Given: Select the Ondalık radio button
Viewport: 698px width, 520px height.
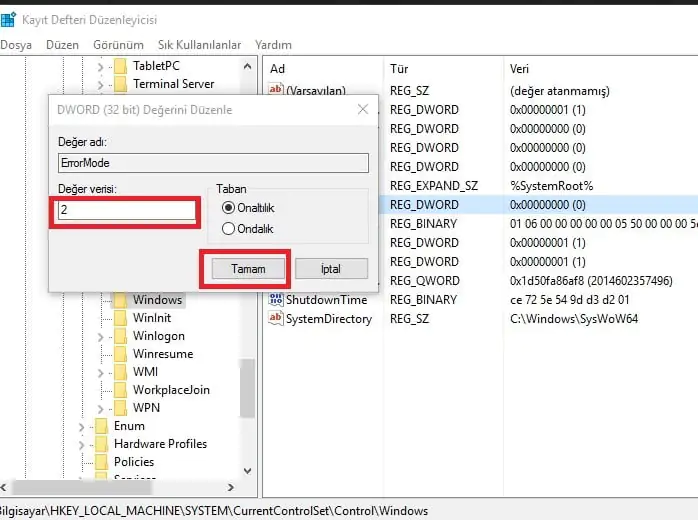Looking at the screenshot, I should tap(229, 227).
